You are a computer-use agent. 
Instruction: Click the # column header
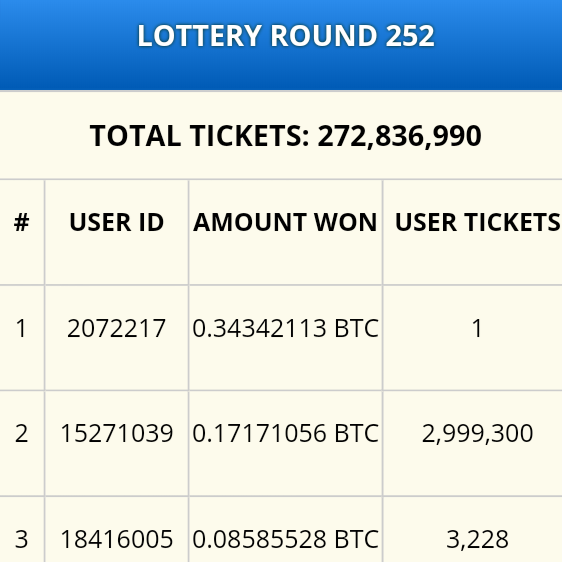tap(22, 222)
